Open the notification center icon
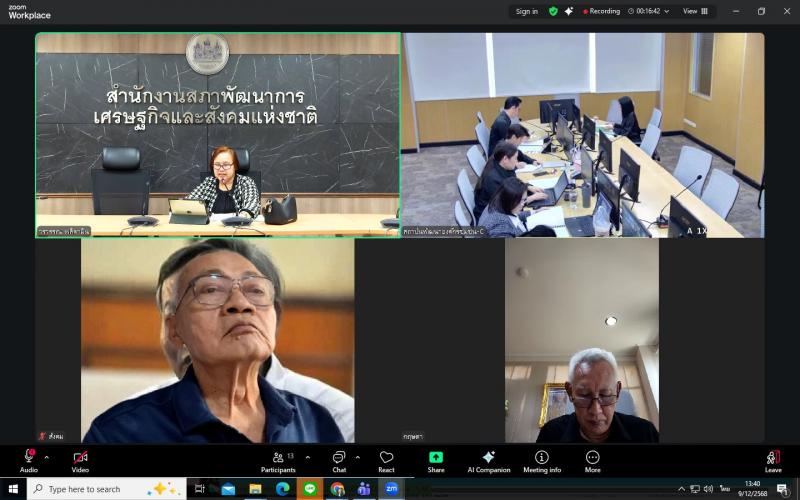The image size is (800, 500). pos(783,489)
